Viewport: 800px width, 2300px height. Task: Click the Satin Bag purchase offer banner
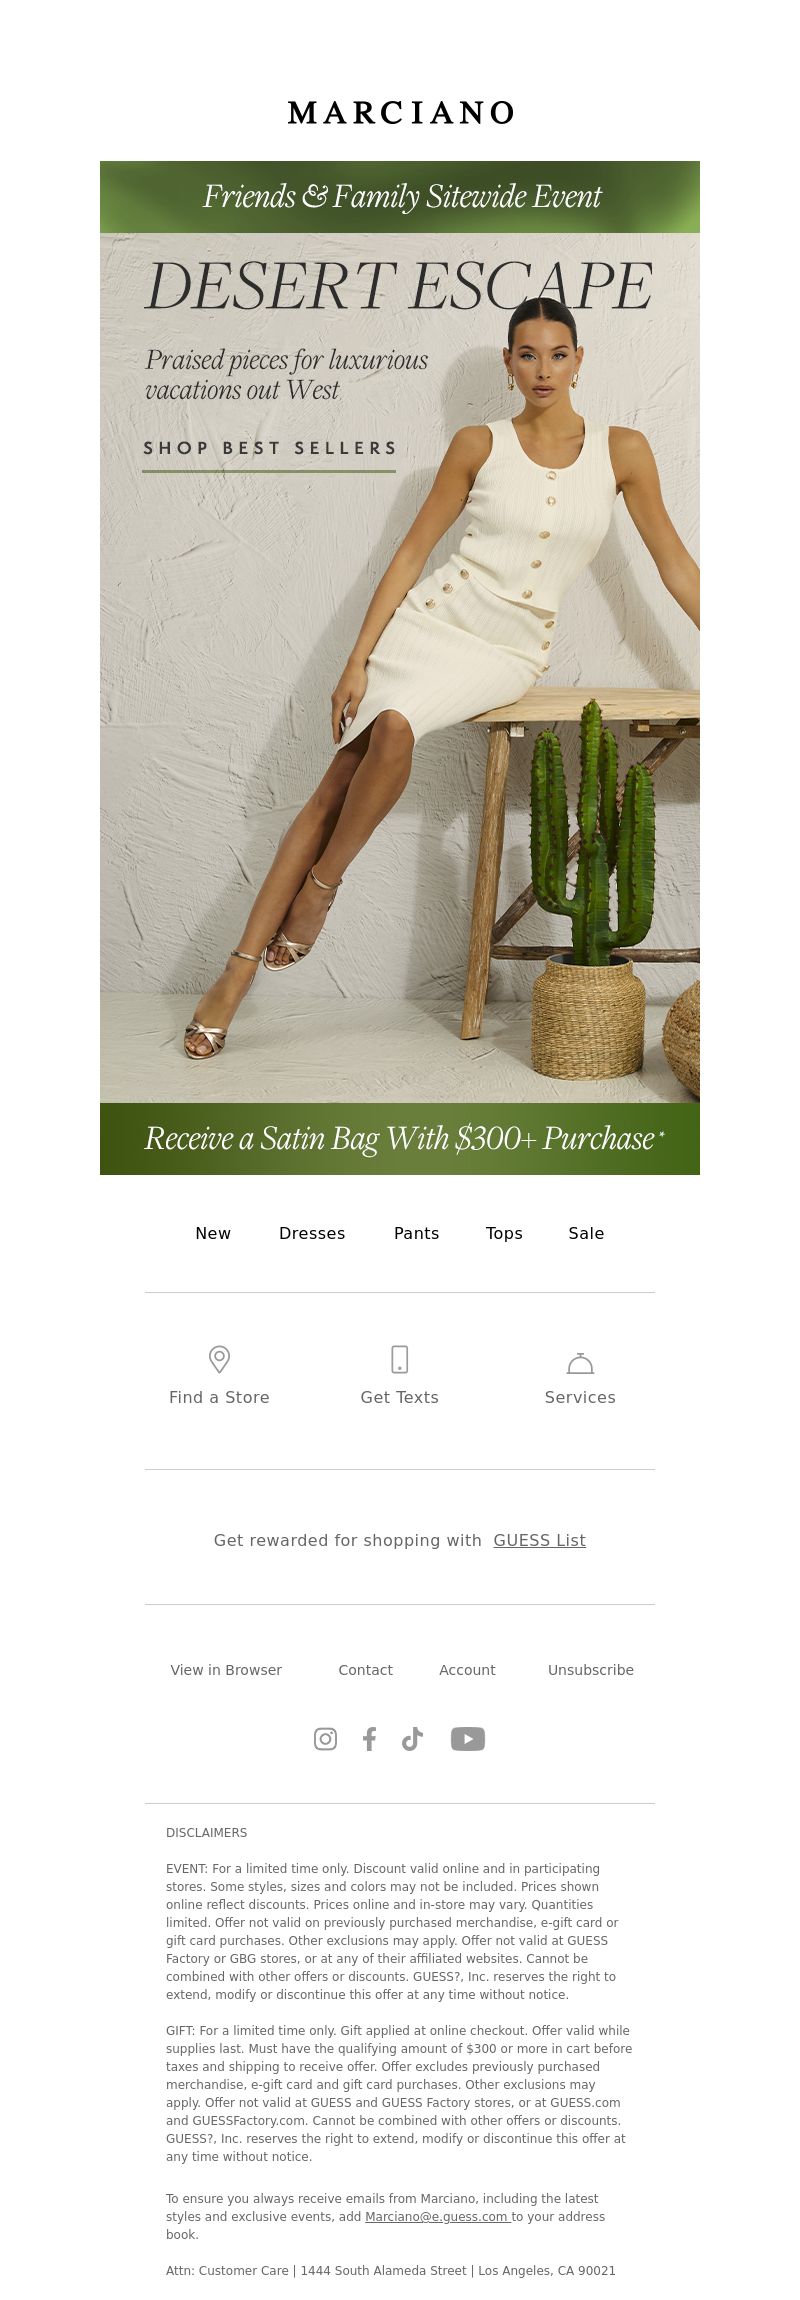point(400,1139)
